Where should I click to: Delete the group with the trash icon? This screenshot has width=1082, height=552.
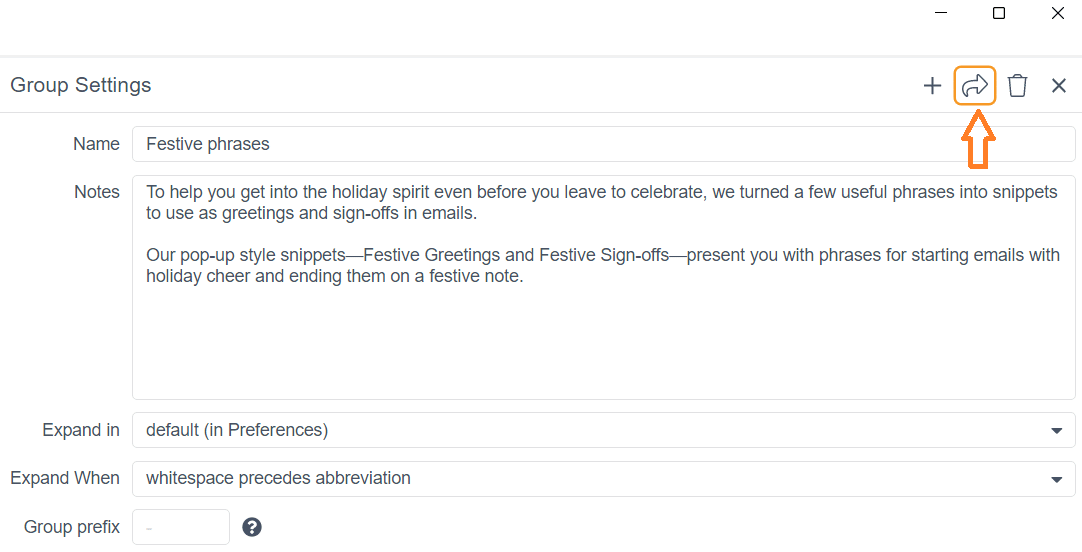pos(1017,86)
